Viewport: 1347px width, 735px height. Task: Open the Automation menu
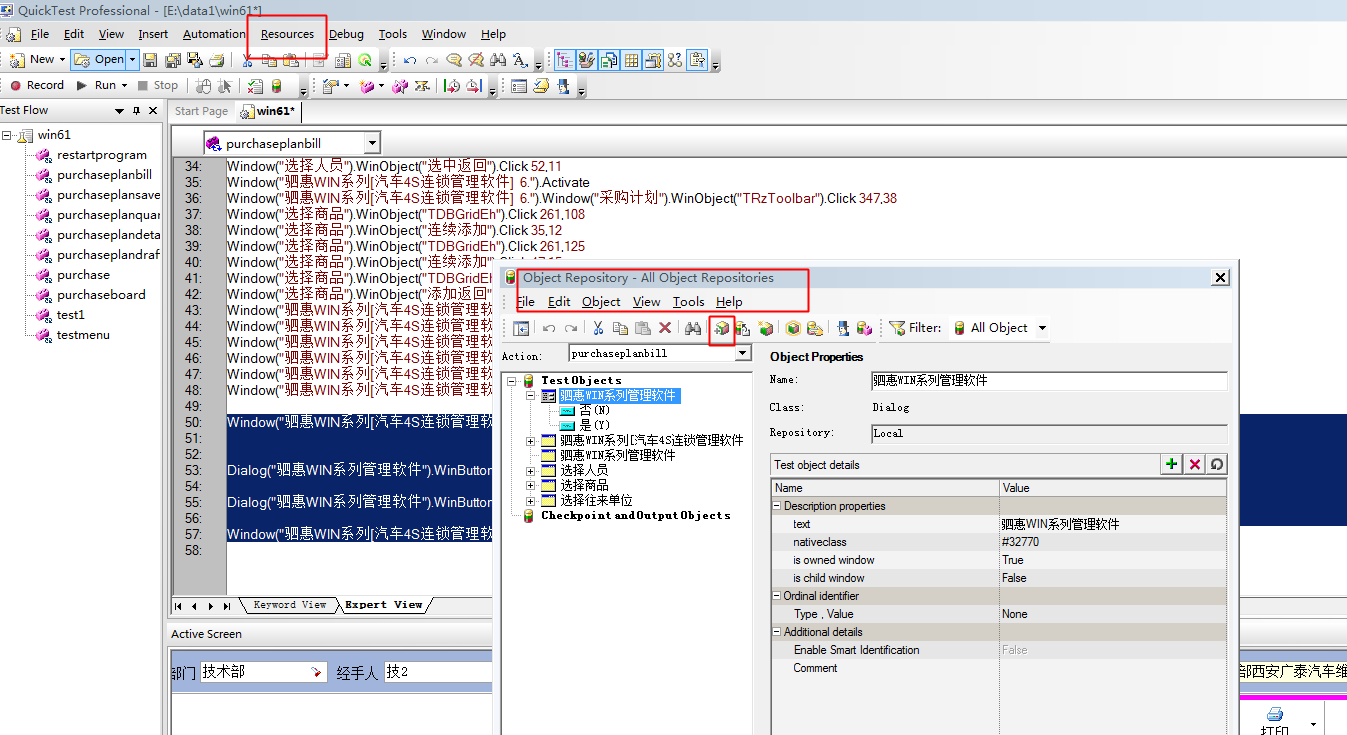coord(214,34)
